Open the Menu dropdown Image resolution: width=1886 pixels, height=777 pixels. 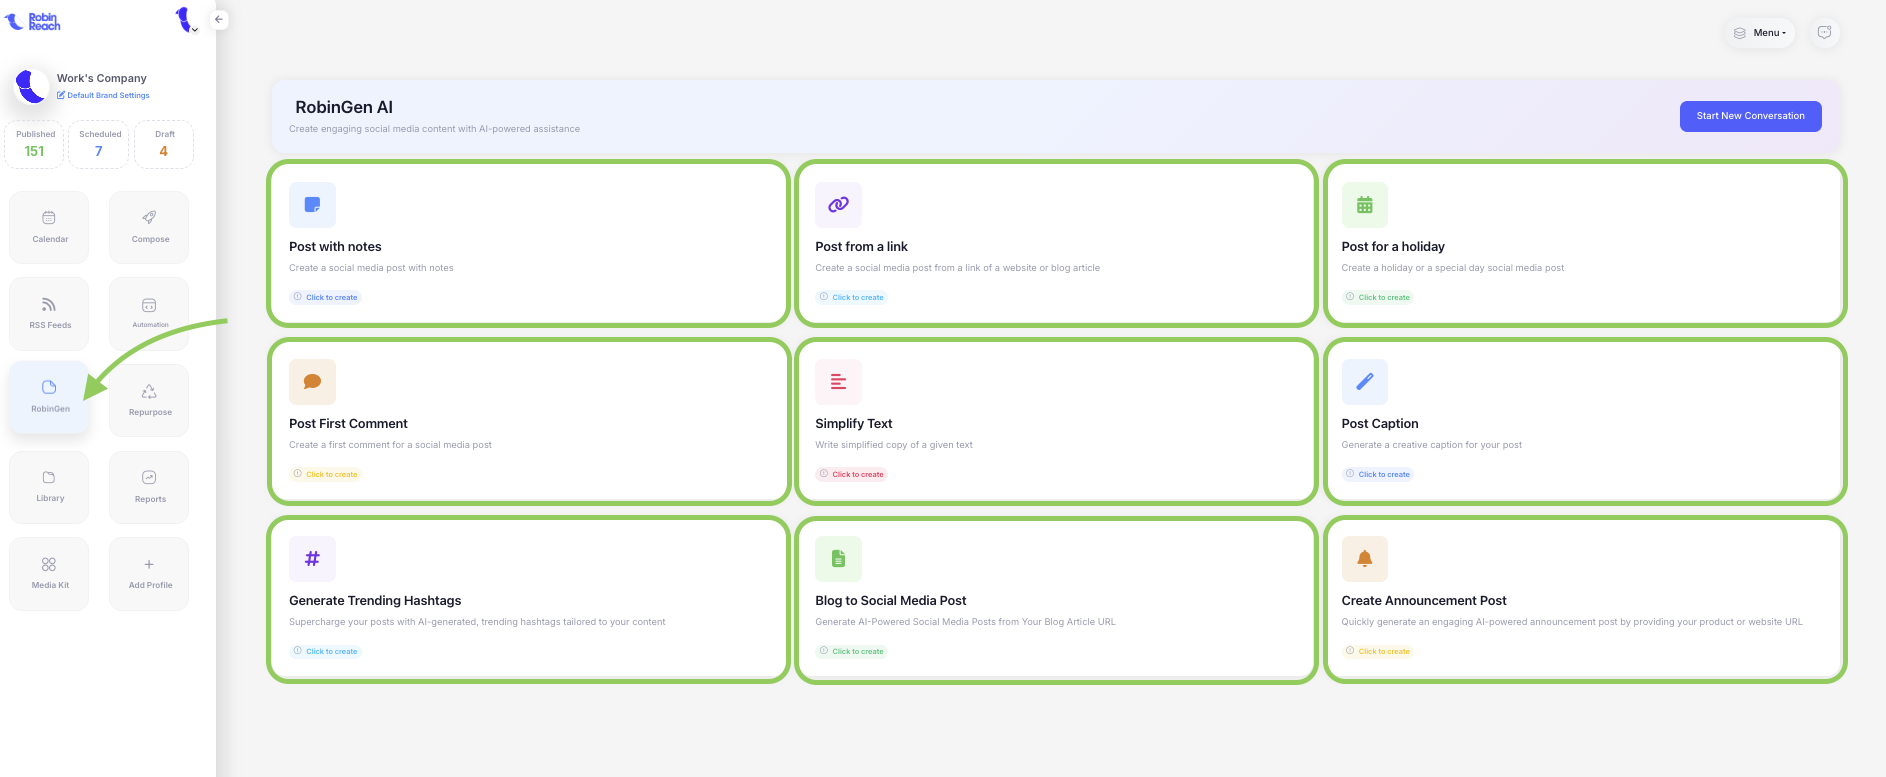(1760, 33)
